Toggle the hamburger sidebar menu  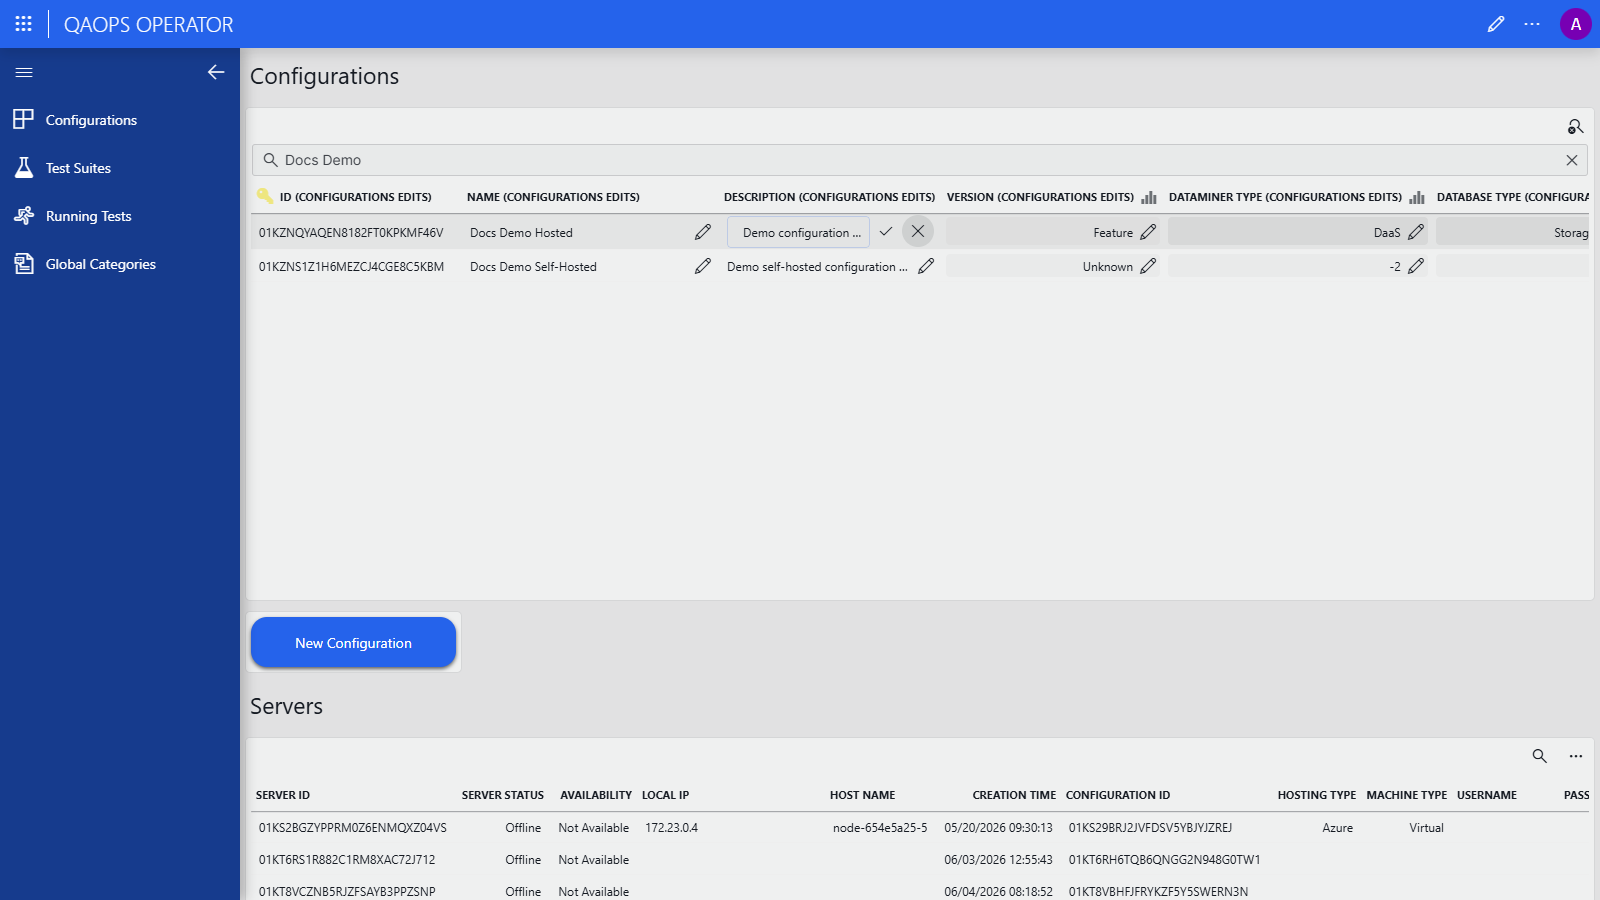click(24, 72)
